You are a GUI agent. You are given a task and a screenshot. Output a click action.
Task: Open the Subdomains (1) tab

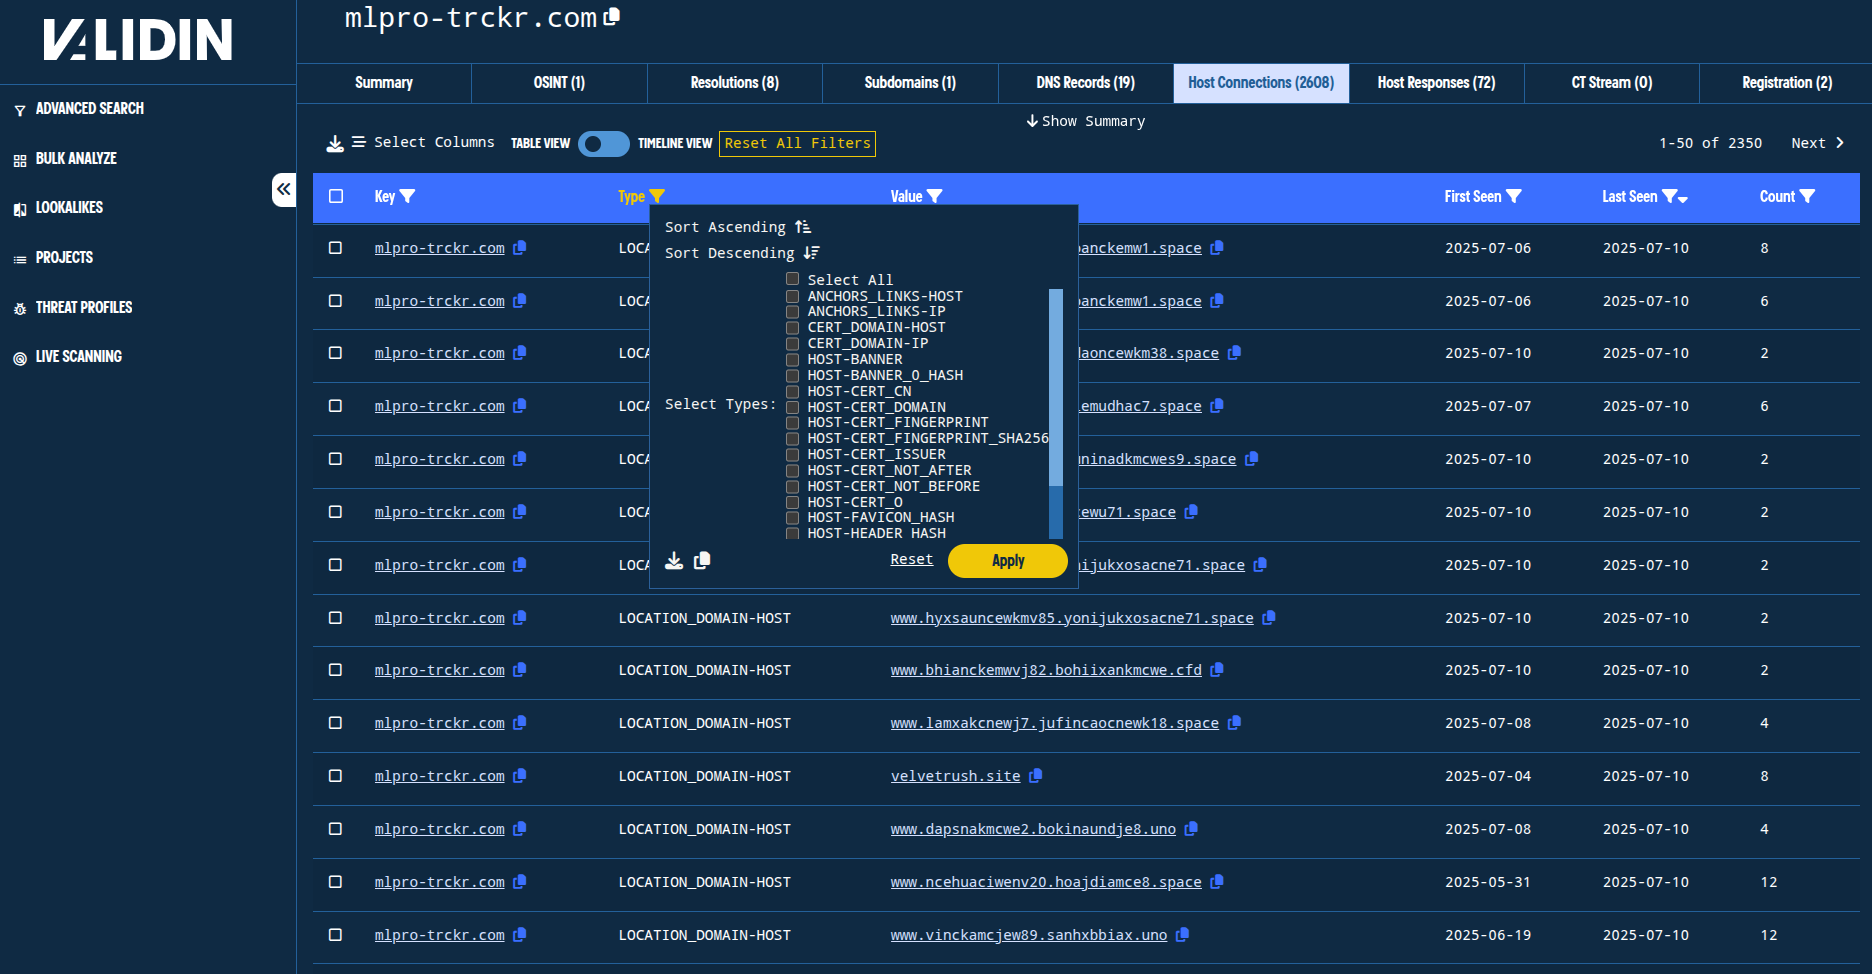910,83
